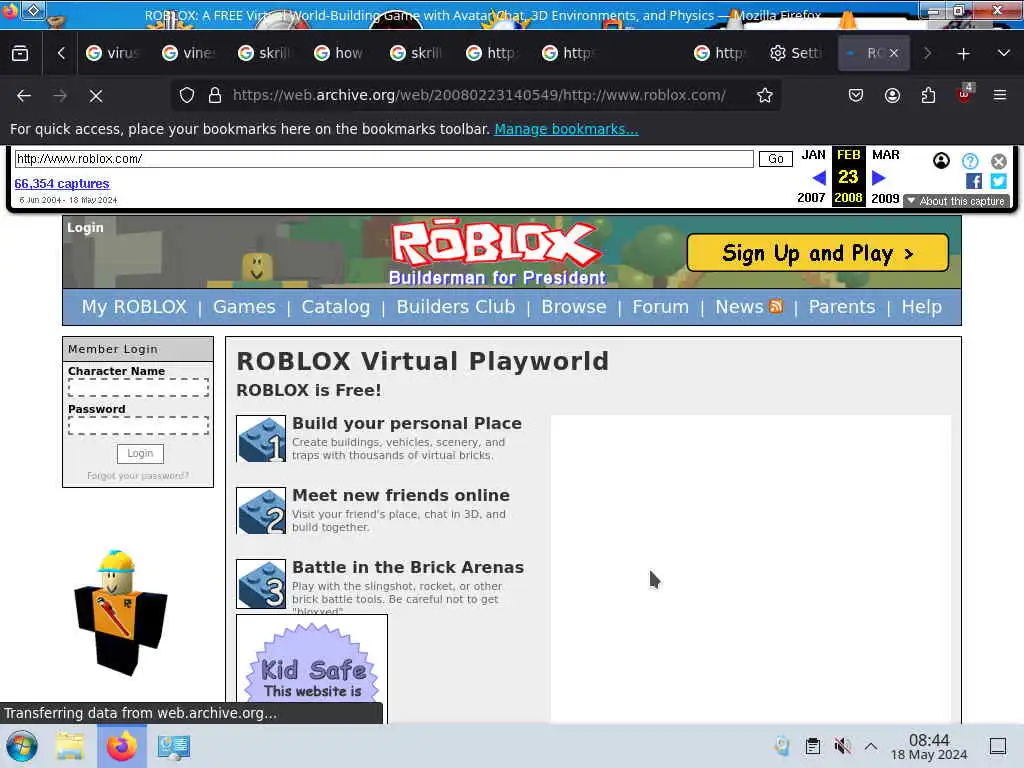1024x768 pixels.
Task: Toggle muted volume tray icon
Action: pos(842,746)
